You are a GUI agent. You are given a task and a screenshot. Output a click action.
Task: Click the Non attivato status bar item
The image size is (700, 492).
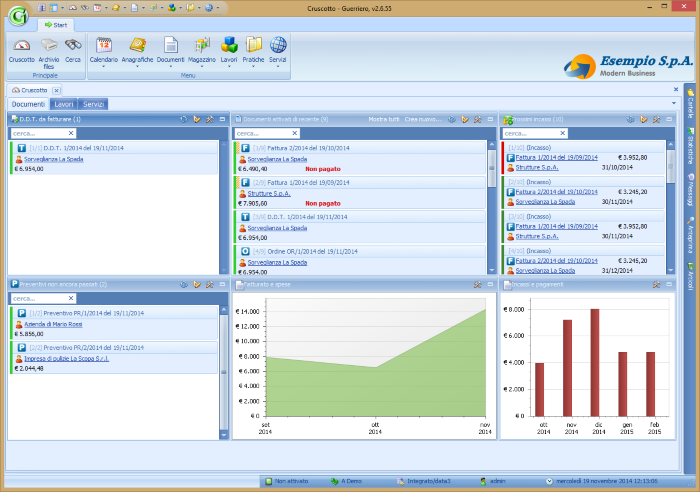tap(287, 481)
